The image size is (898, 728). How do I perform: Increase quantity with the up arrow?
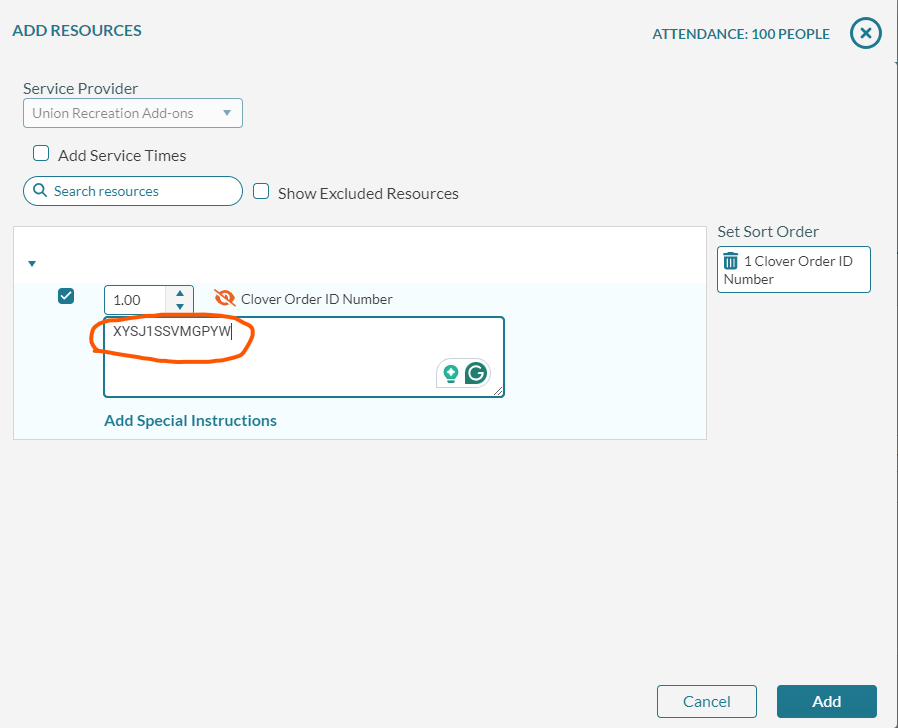click(180, 293)
